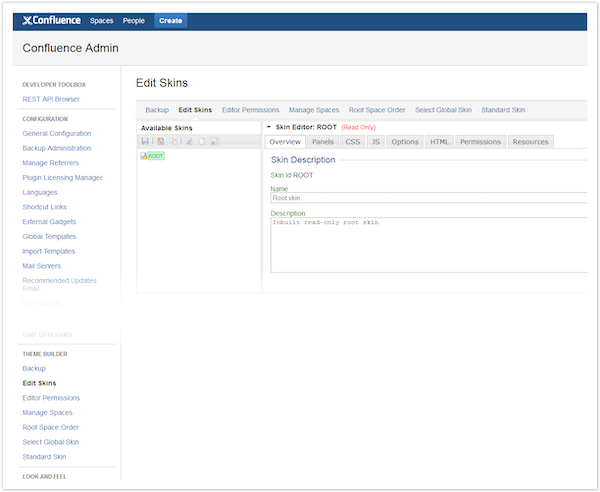Open the Overview tab
The width and height of the screenshot is (600, 492).
pos(285,142)
